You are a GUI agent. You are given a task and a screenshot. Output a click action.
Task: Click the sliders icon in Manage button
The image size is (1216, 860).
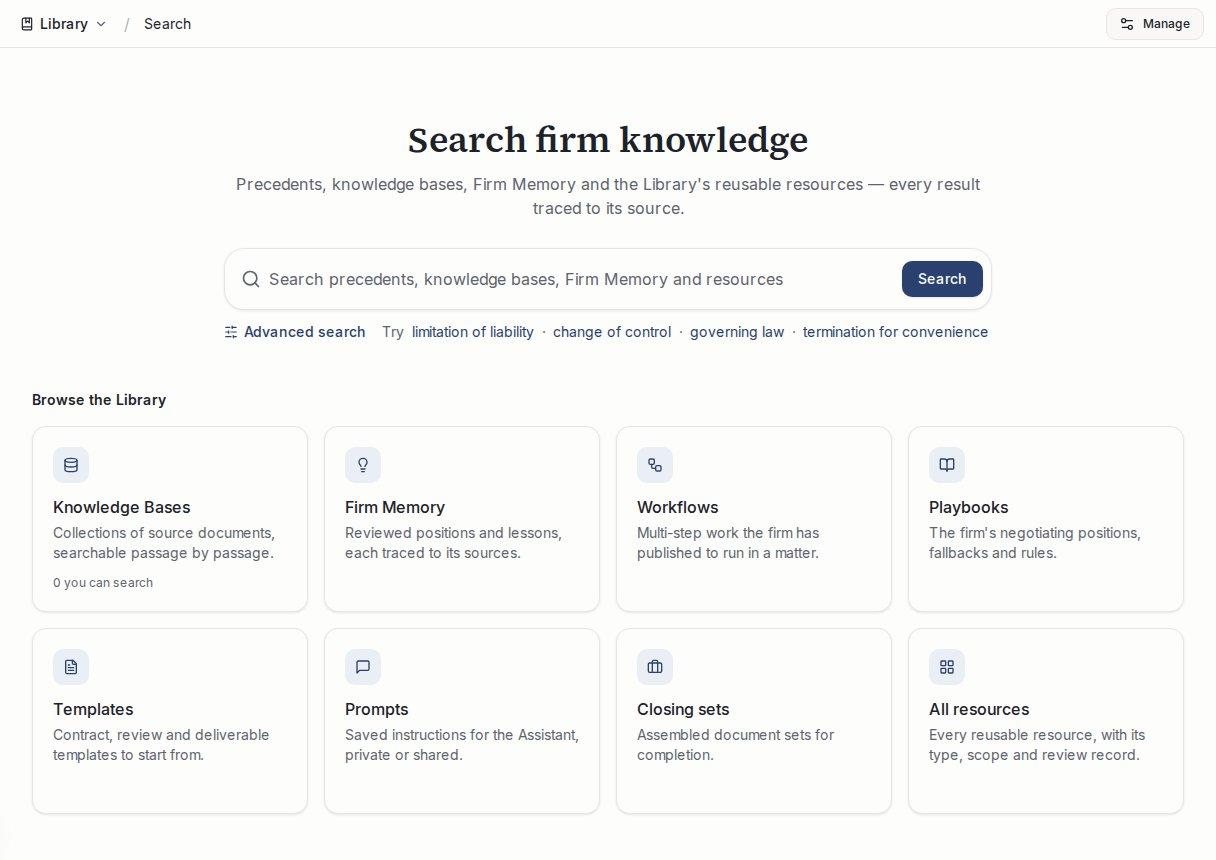click(1127, 24)
